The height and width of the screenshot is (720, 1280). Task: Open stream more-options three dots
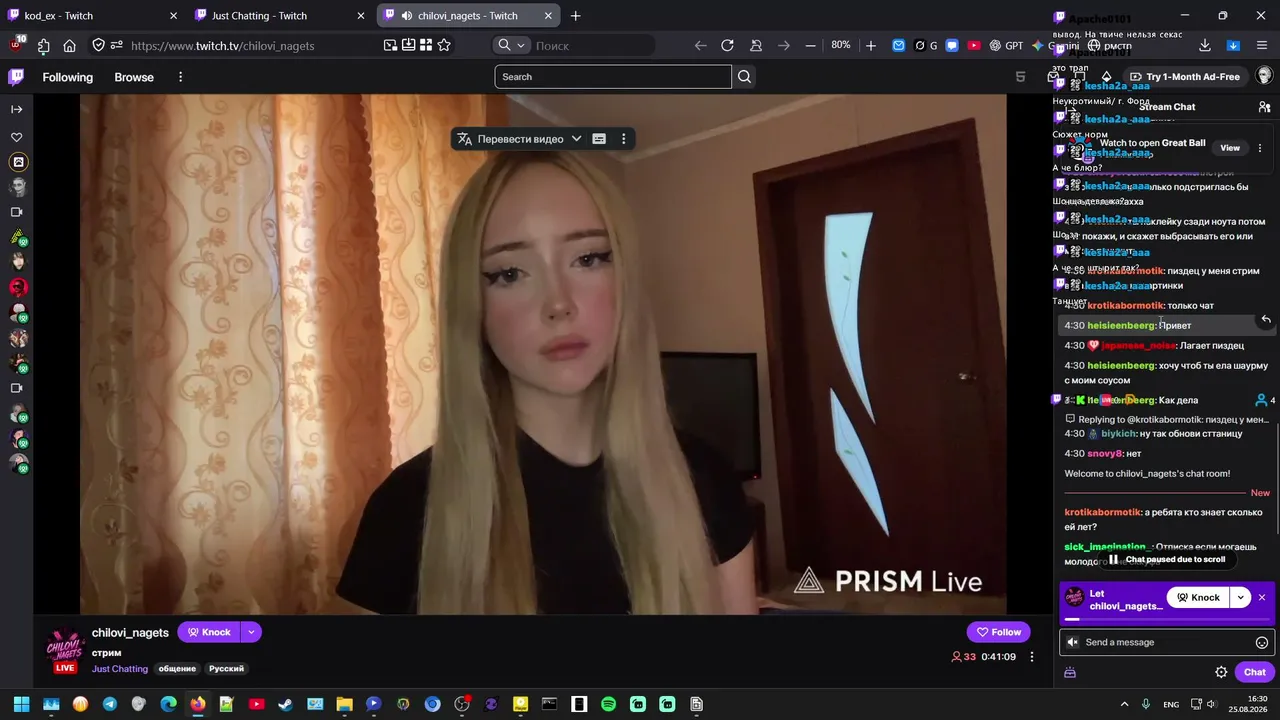[1032, 657]
